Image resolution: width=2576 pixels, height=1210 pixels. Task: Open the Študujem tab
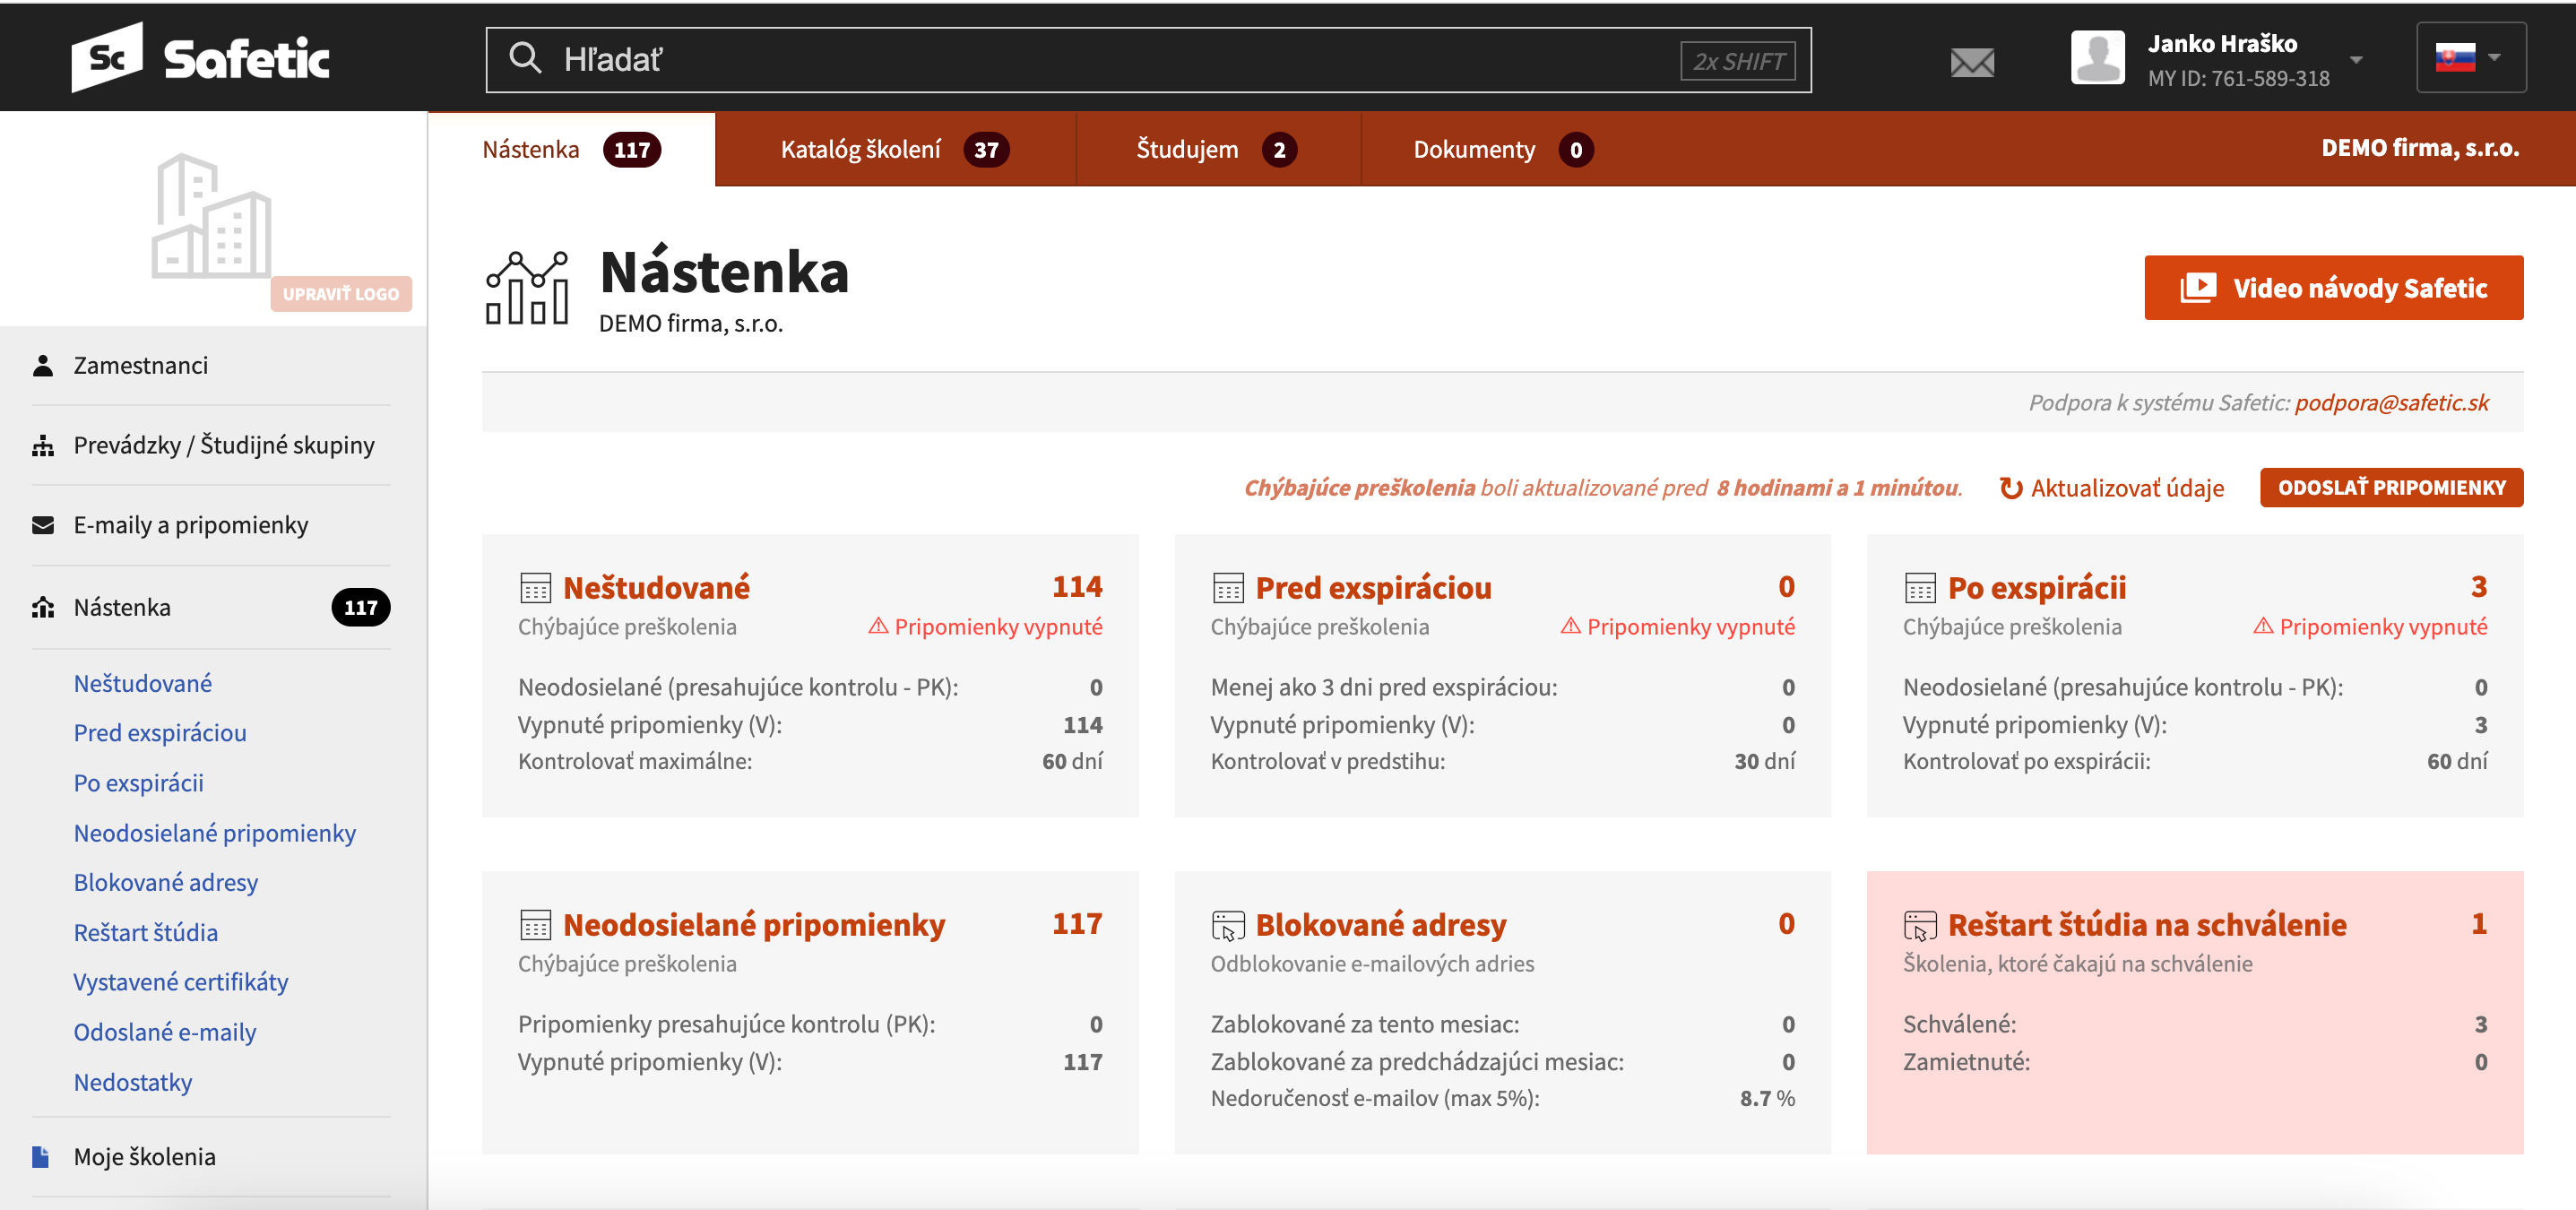pyautogui.click(x=1217, y=149)
